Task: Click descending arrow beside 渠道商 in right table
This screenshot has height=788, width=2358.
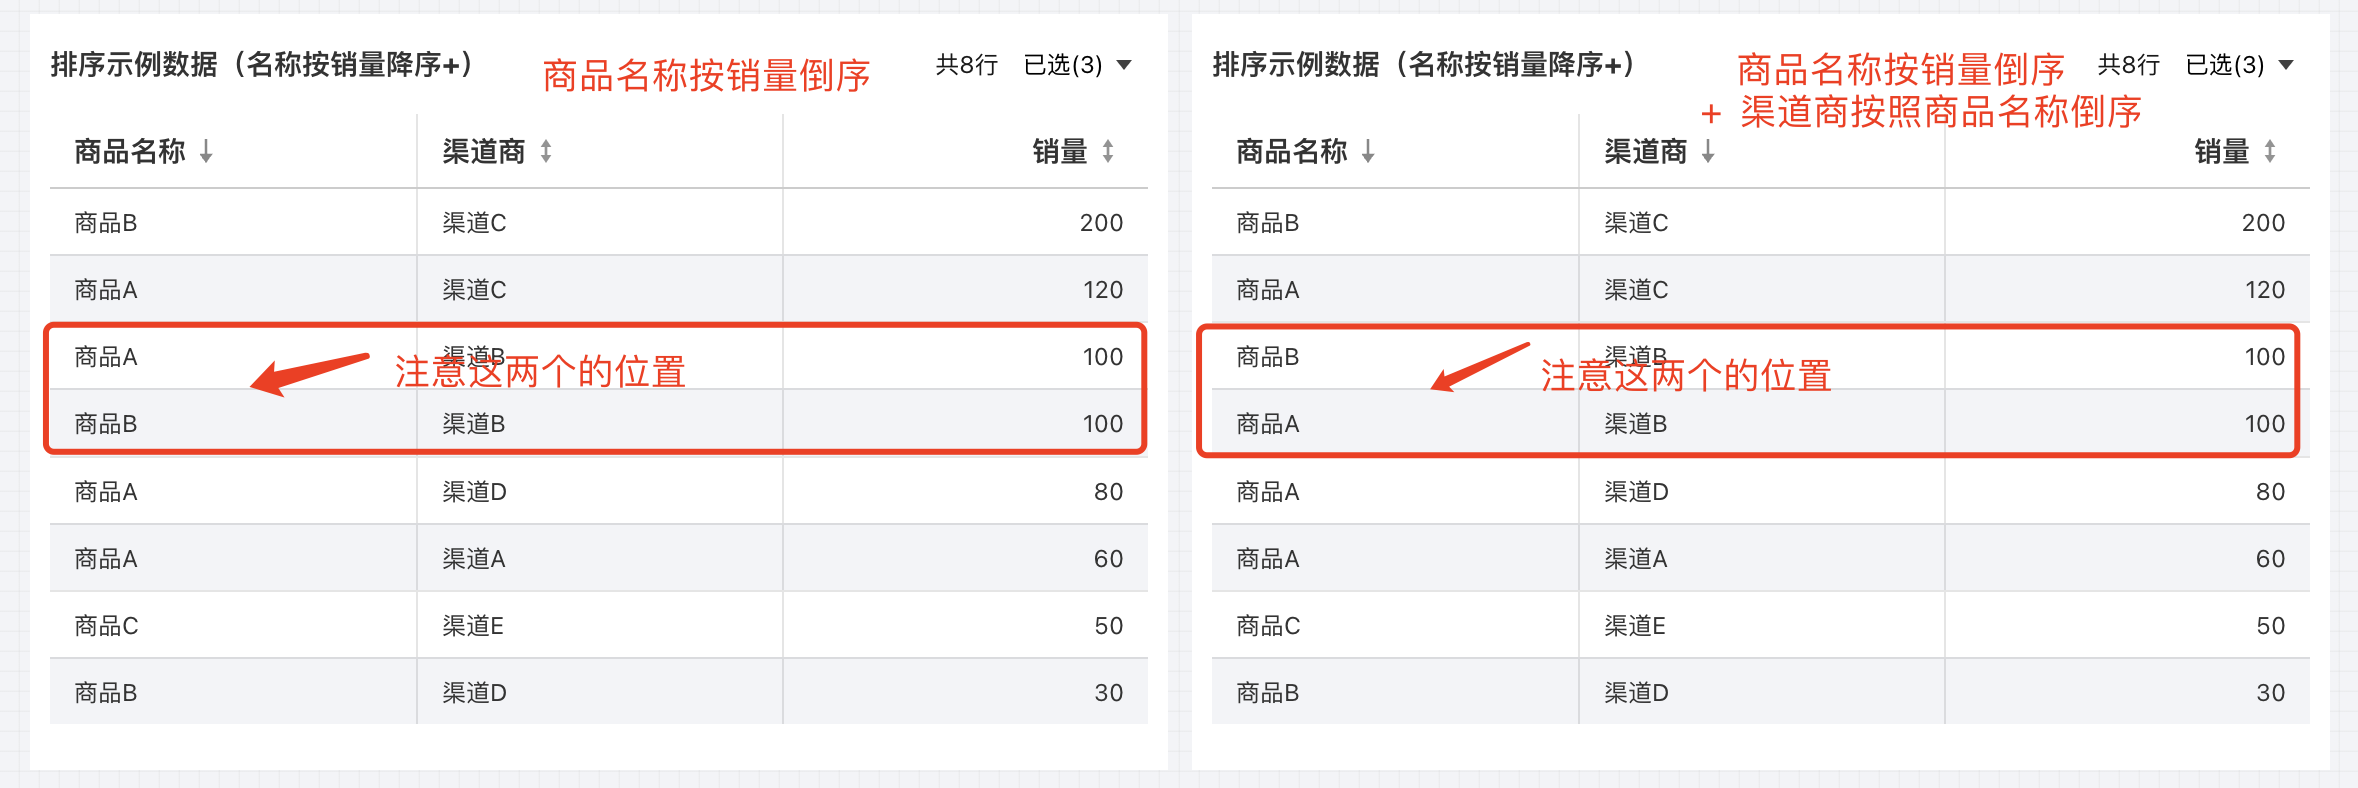Action: [x=1708, y=152]
